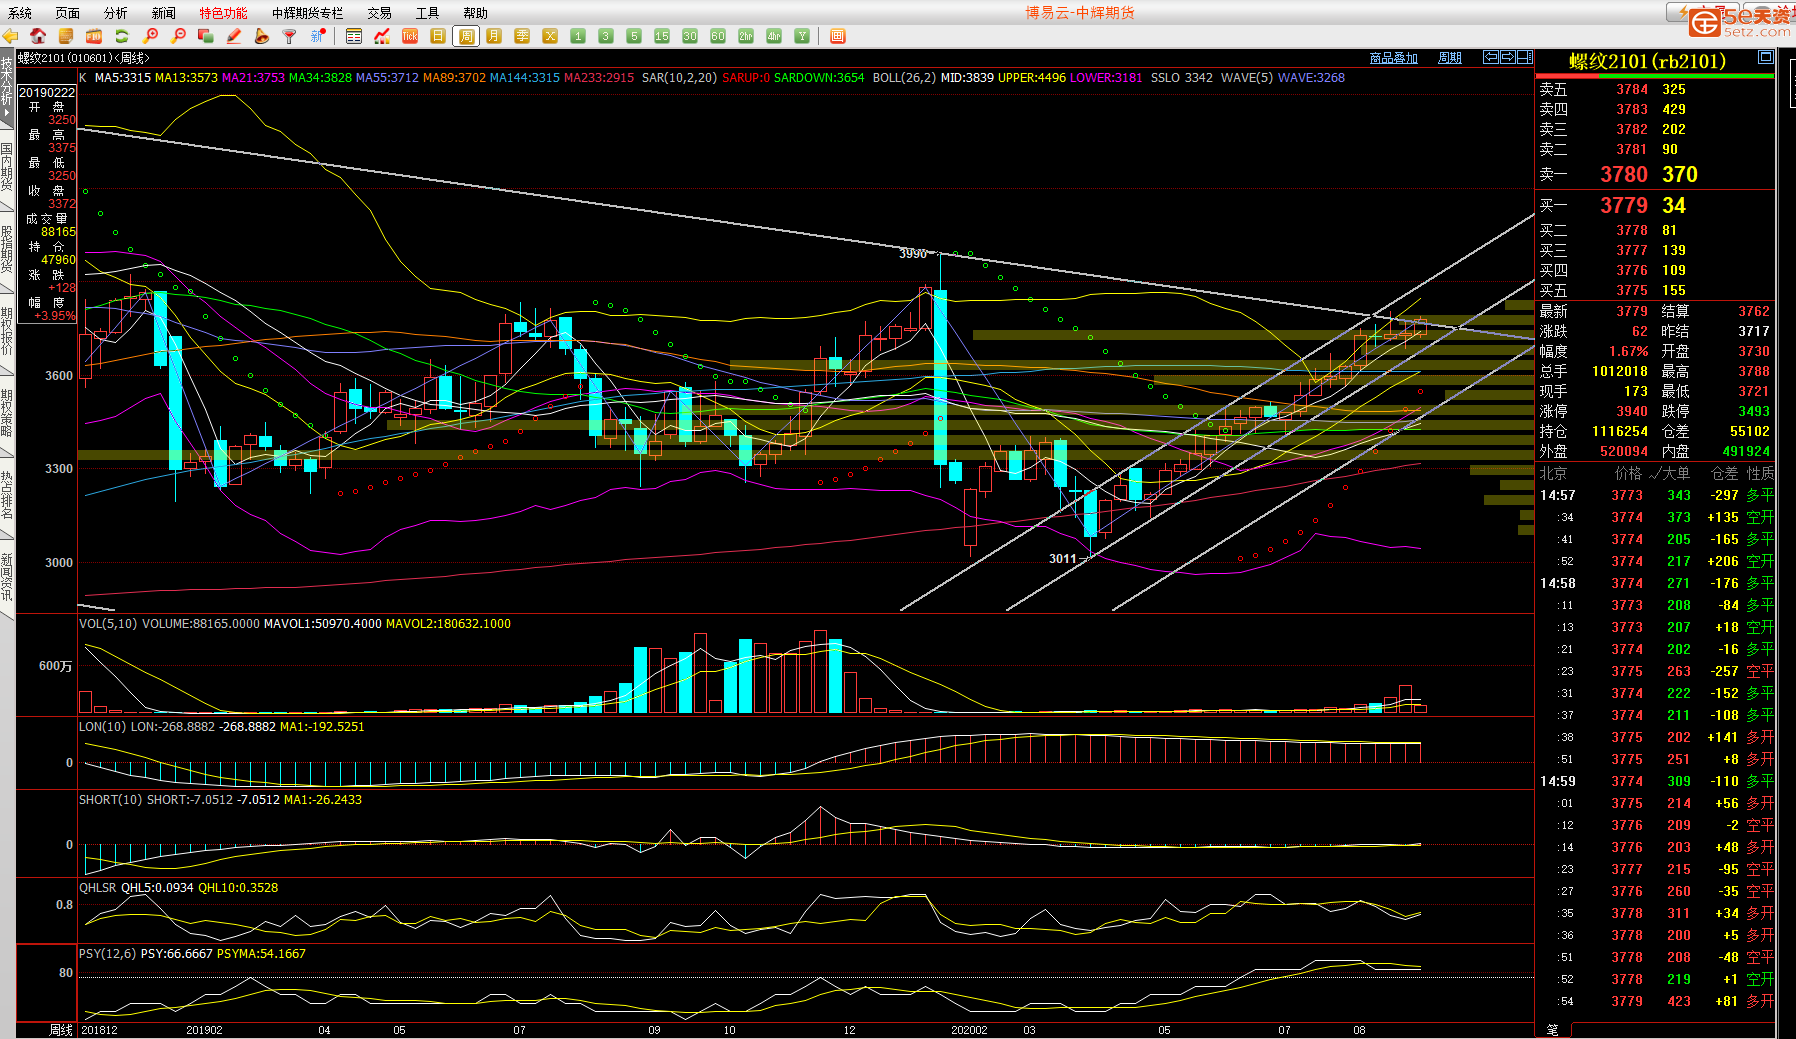Select the quarterly 季 period icon

click(522, 36)
